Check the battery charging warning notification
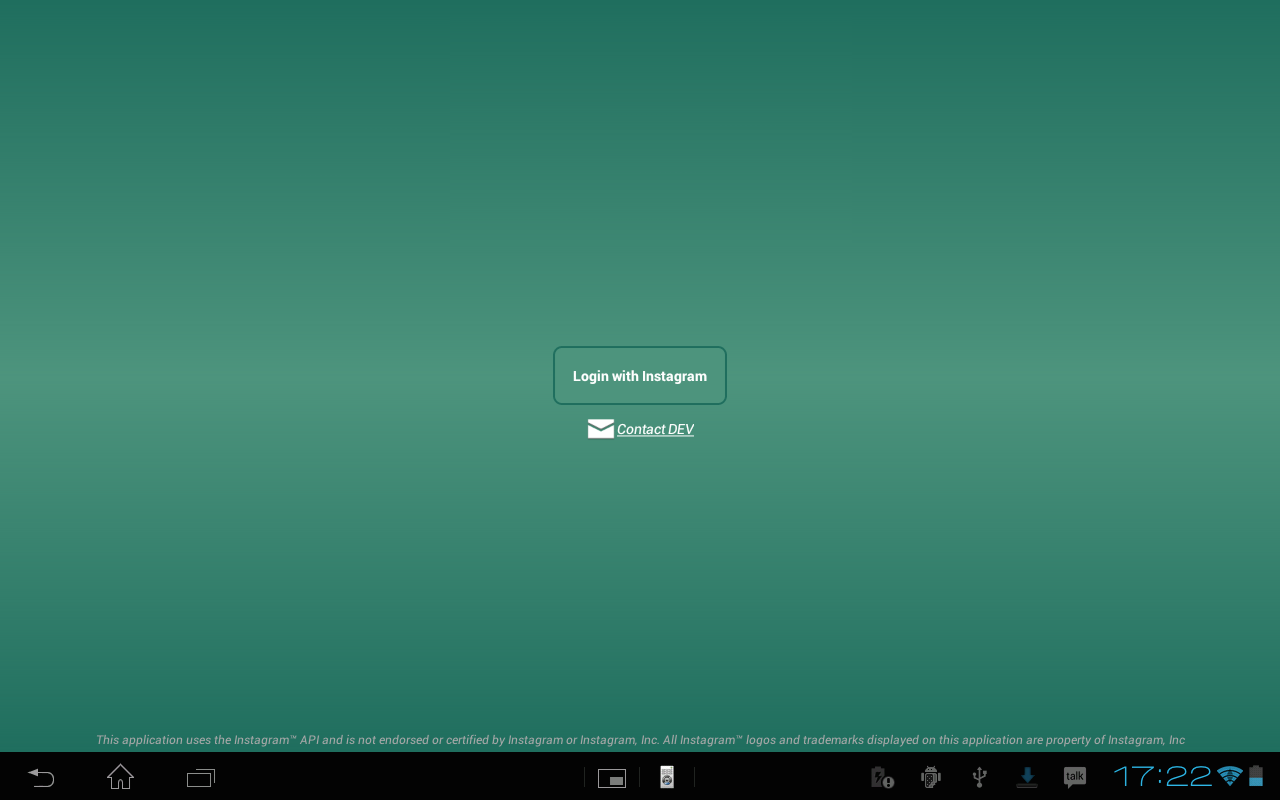The width and height of the screenshot is (1280, 800). 881,777
